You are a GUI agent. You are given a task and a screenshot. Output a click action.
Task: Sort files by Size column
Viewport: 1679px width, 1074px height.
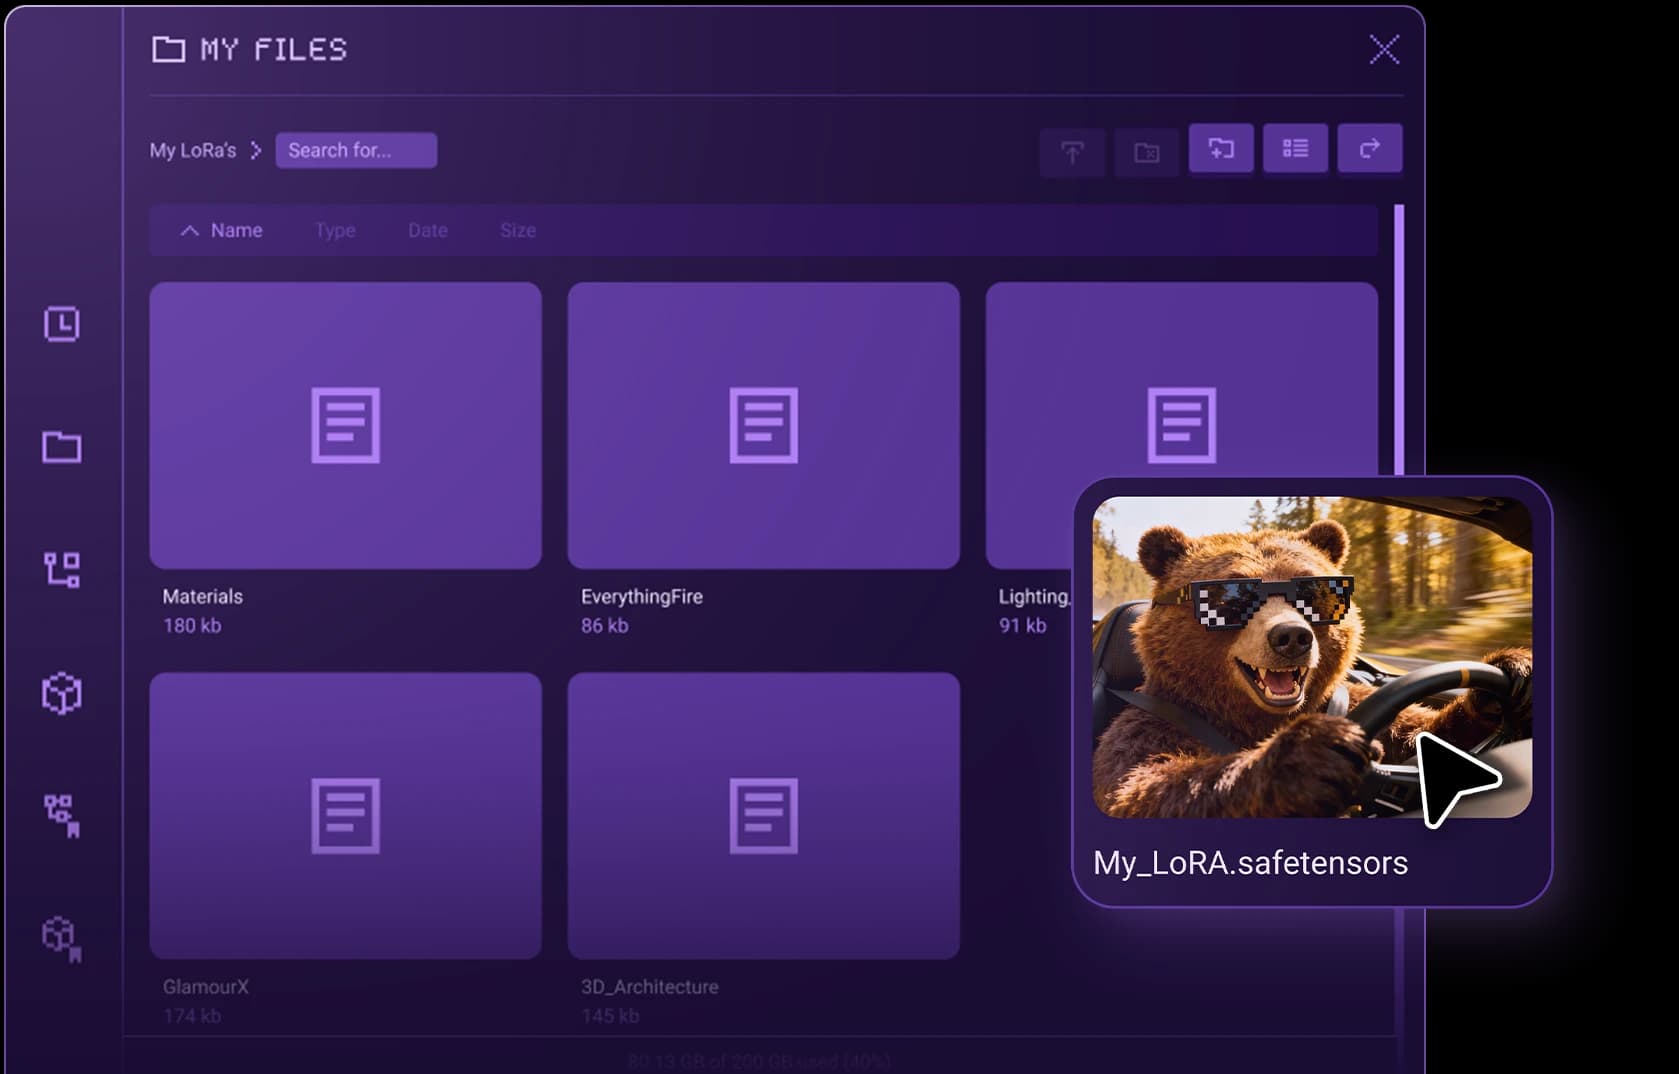(x=517, y=230)
